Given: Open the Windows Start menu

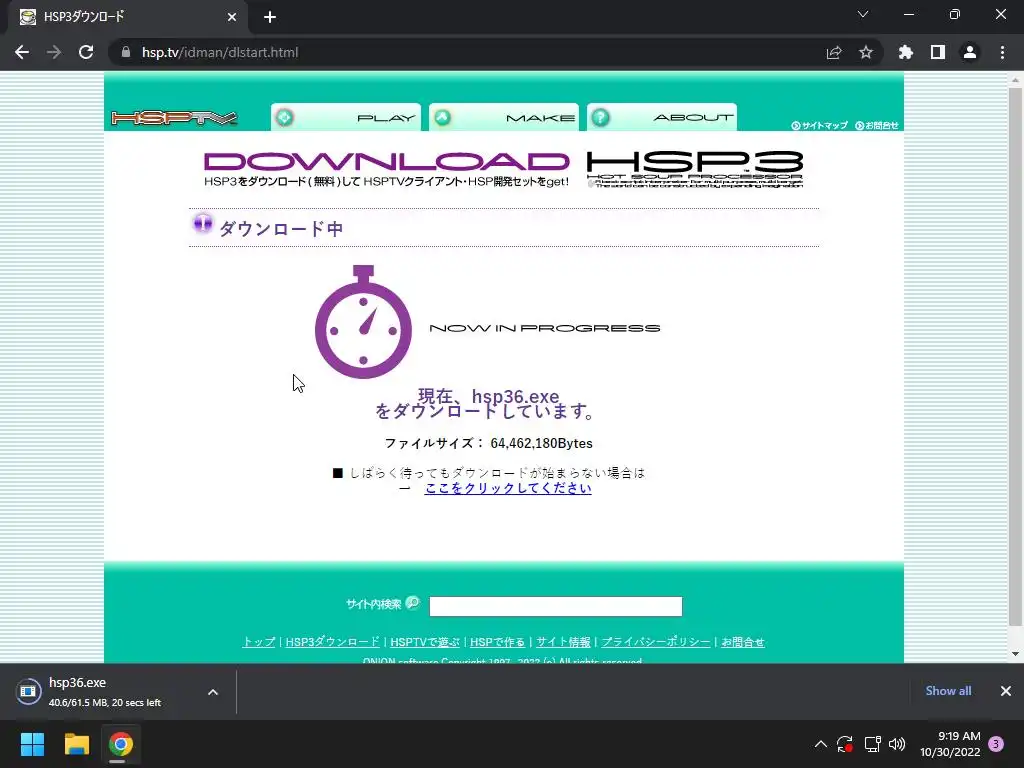Looking at the screenshot, I should [x=32, y=744].
